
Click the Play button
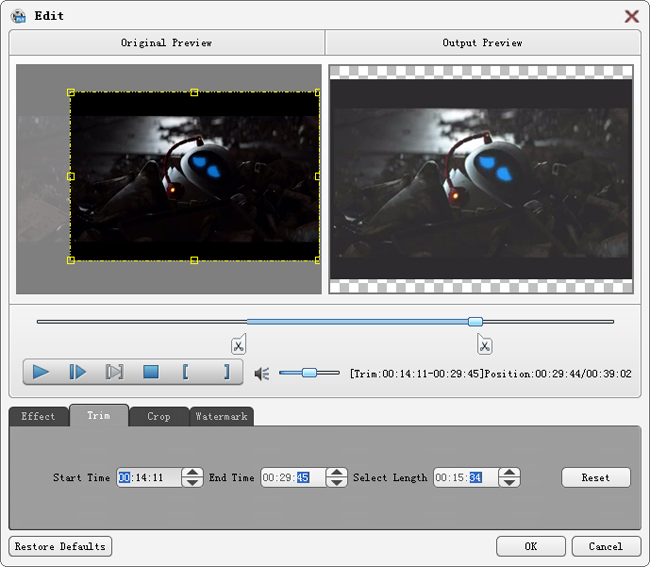pos(41,372)
